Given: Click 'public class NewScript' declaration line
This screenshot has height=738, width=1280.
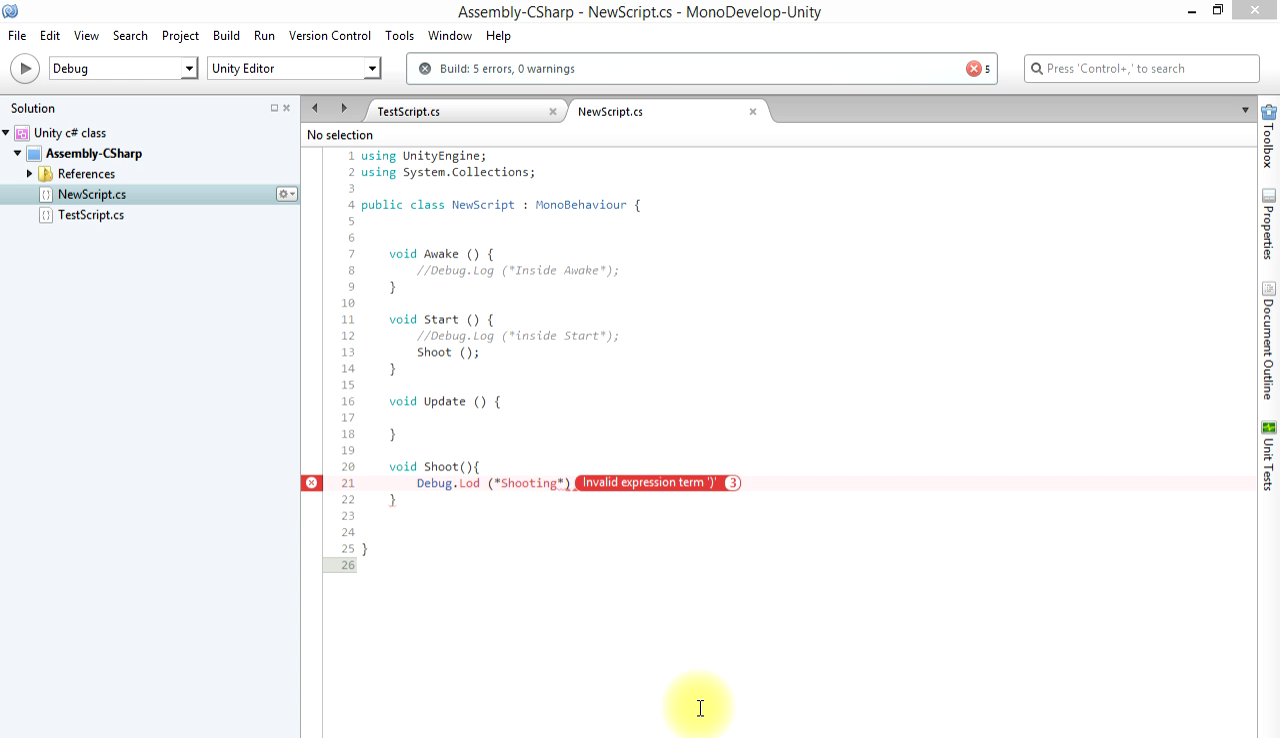Looking at the screenshot, I should pos(500,205).
